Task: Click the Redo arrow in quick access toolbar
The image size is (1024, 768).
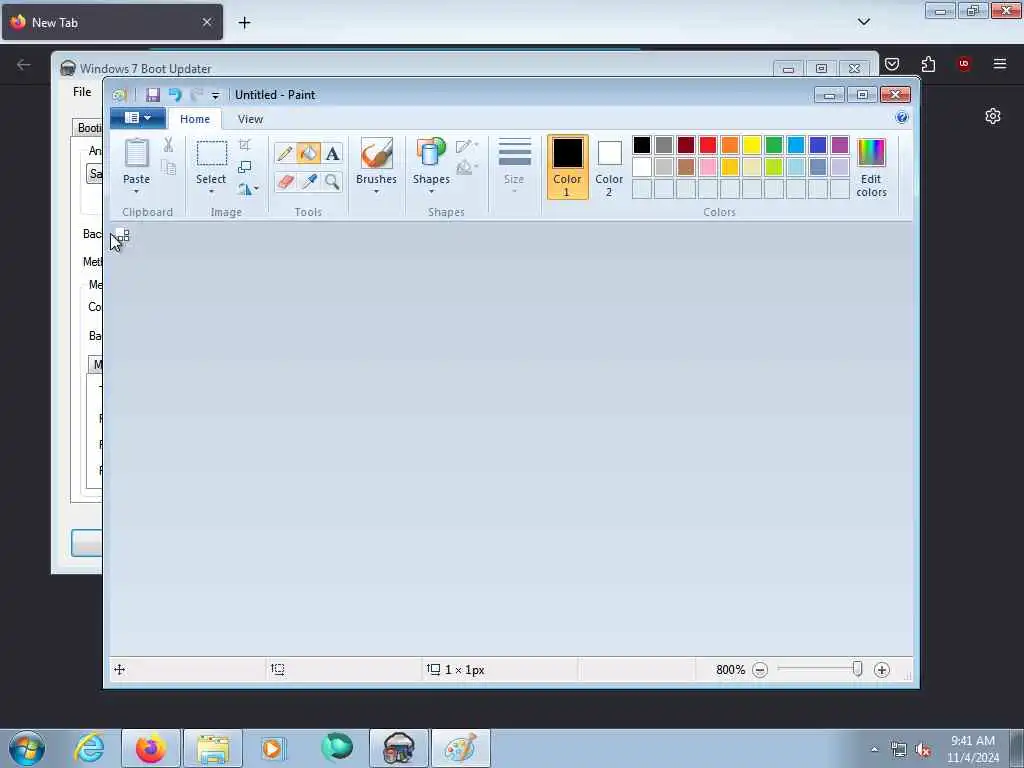Action: tap(197, 95)
